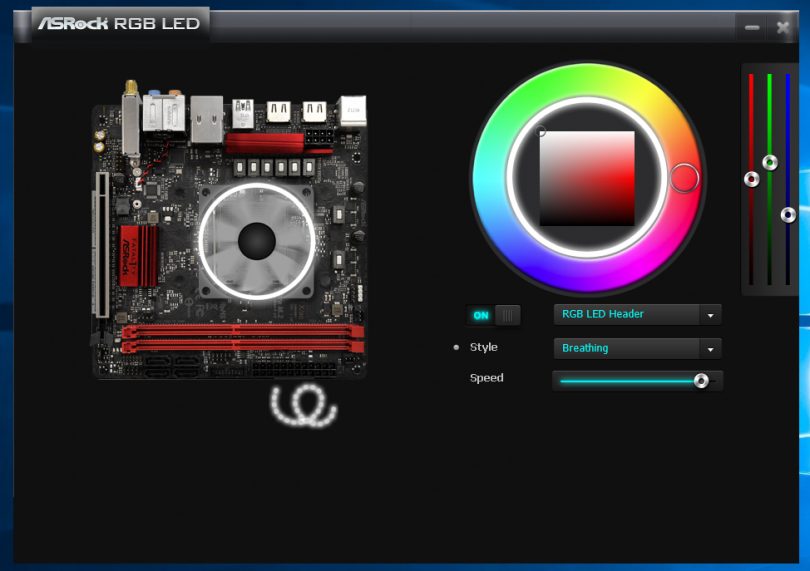This screenshot has height=571, width=810.
Task: Click the red chipset heatsink on motherboard
Action: 139,255
